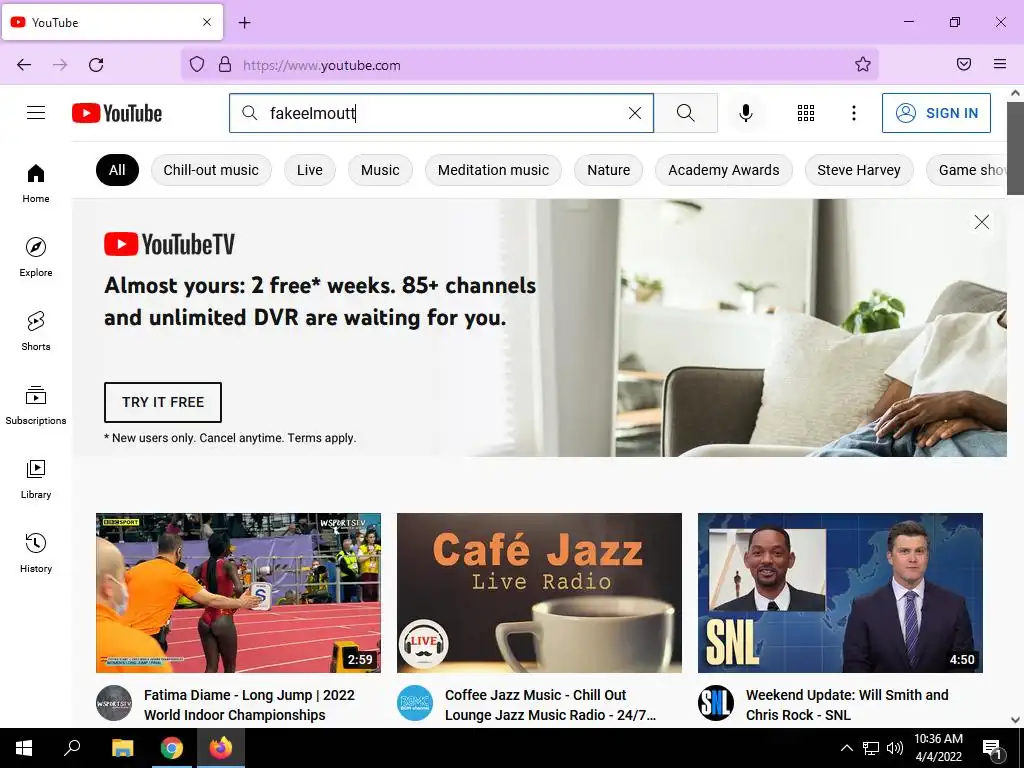Open the BGMC channel avatar

(x=415, y=703)
